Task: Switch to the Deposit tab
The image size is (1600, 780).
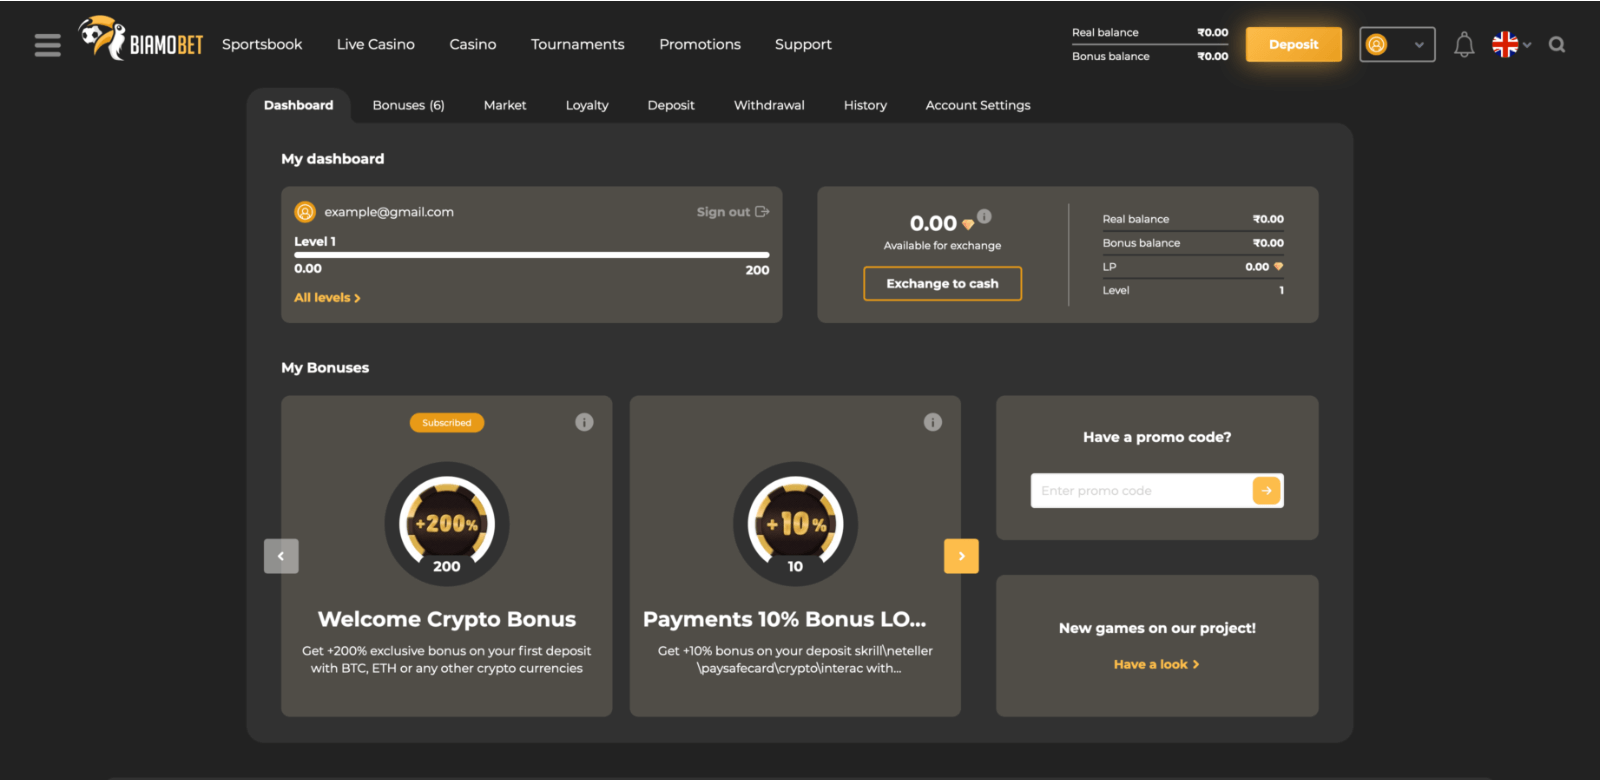Action: click(x=671, y=106)
